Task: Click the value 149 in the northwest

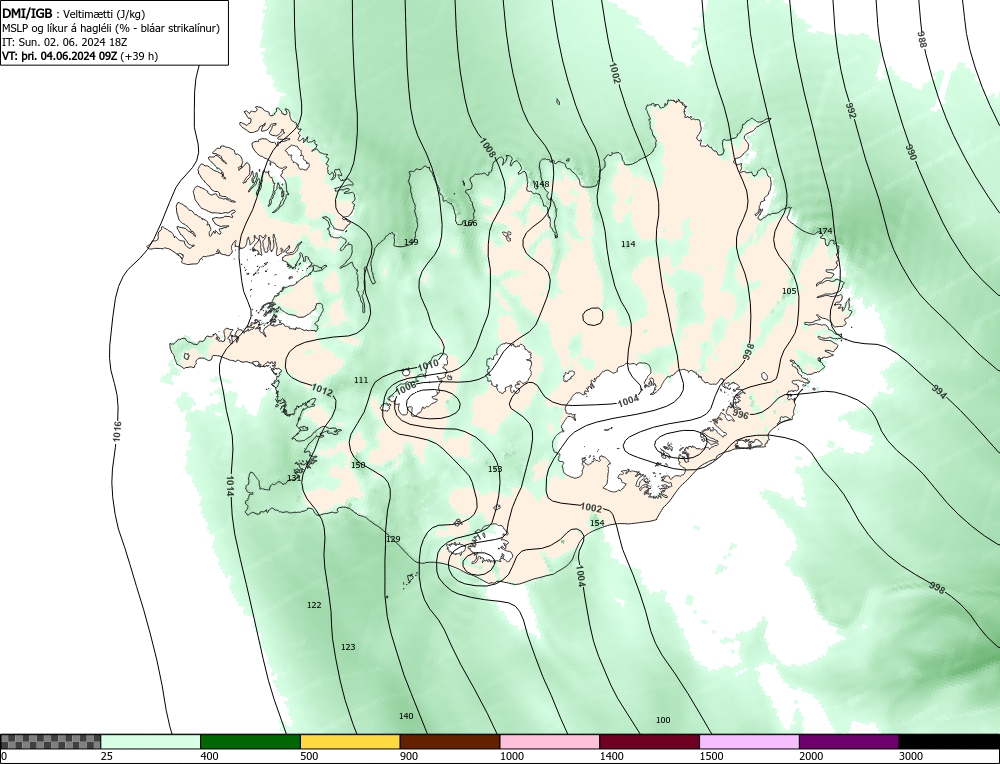Action: click(411, 242)
